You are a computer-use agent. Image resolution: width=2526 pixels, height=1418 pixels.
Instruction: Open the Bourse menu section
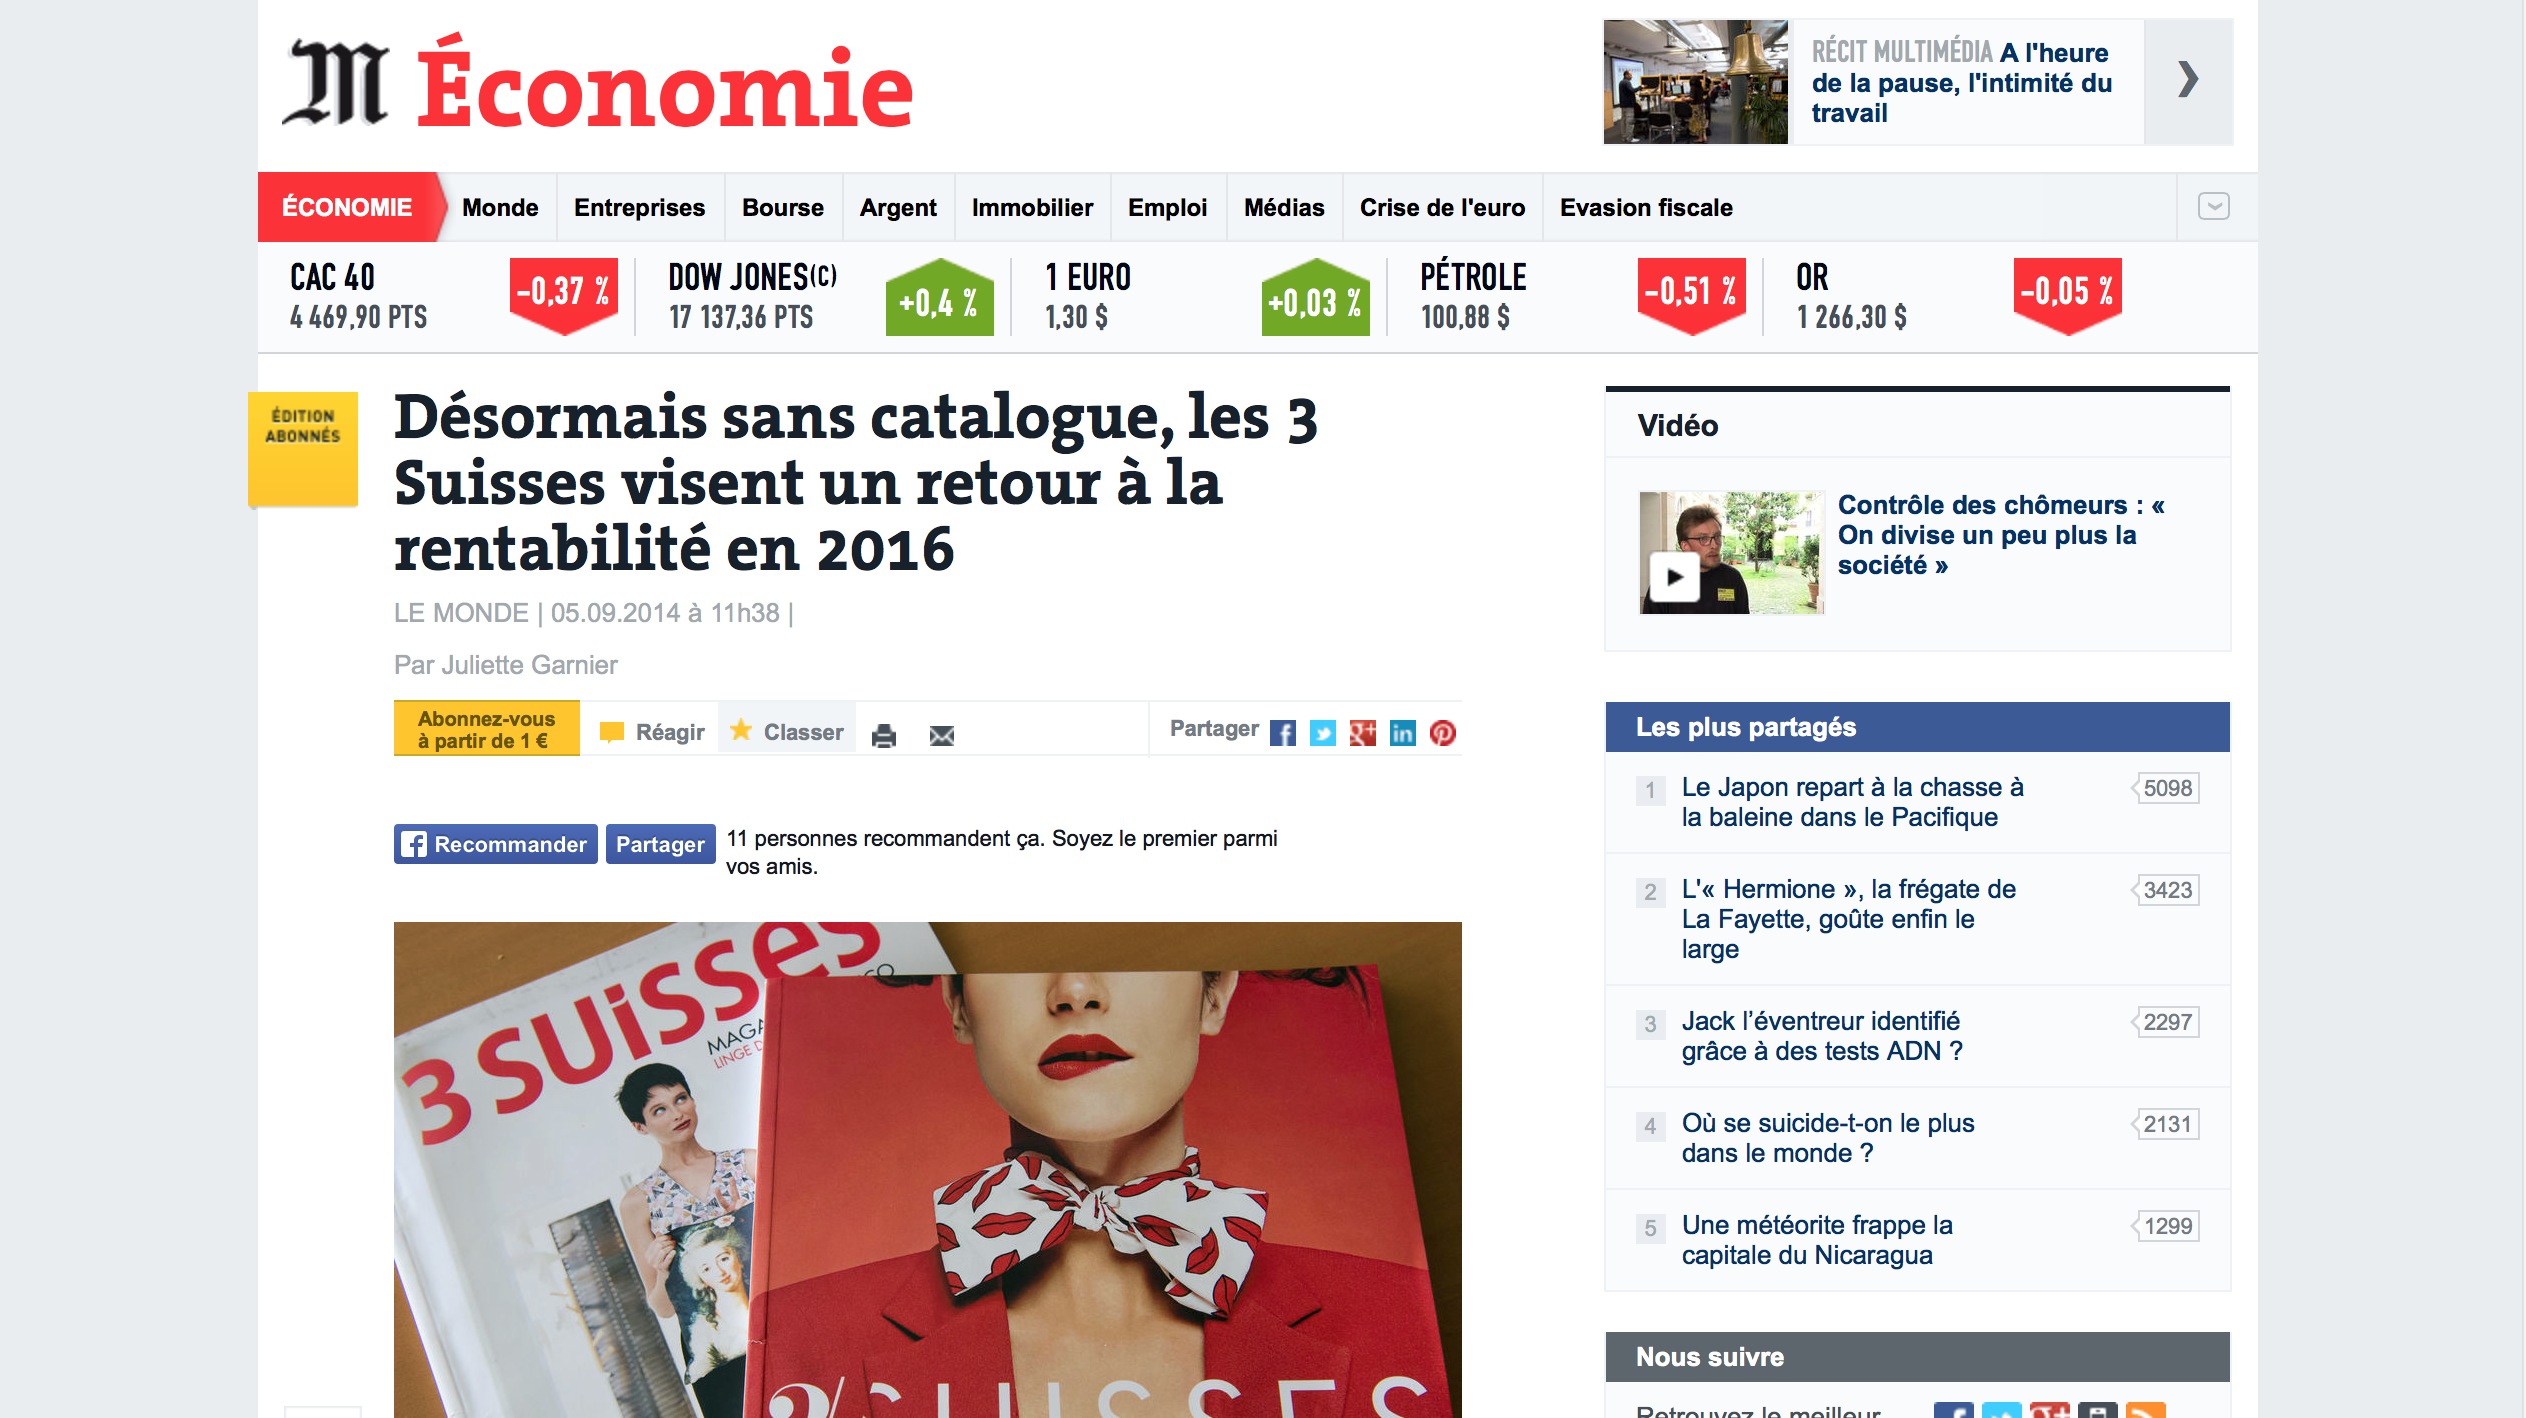click(783, 207)
